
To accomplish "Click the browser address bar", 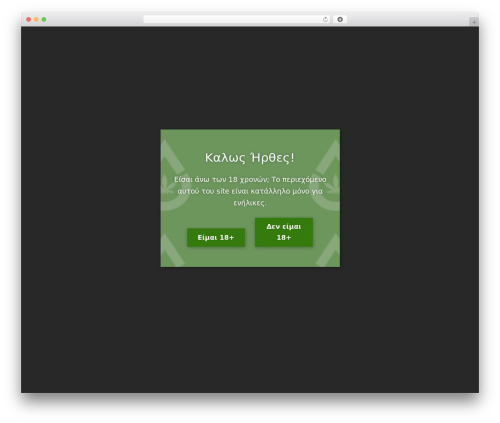I will click(x=236, y=19).
